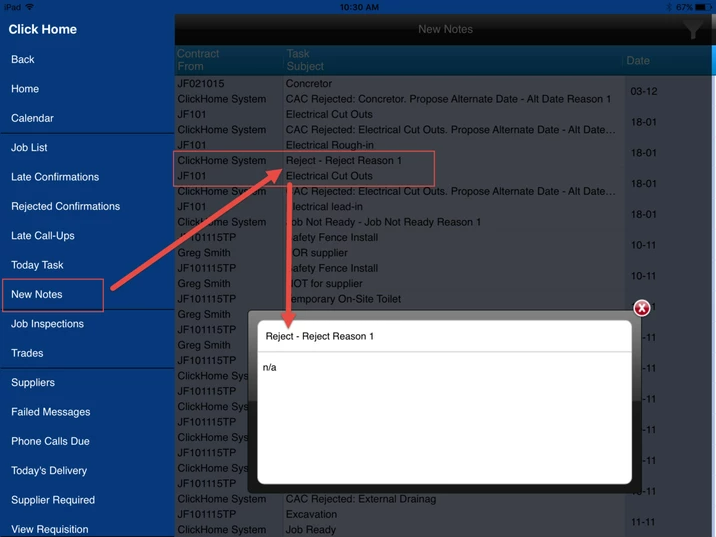This screenshot has height=537, width=716.
Task: Tap the battery indicator in status bar
Action: coord(703,7)
